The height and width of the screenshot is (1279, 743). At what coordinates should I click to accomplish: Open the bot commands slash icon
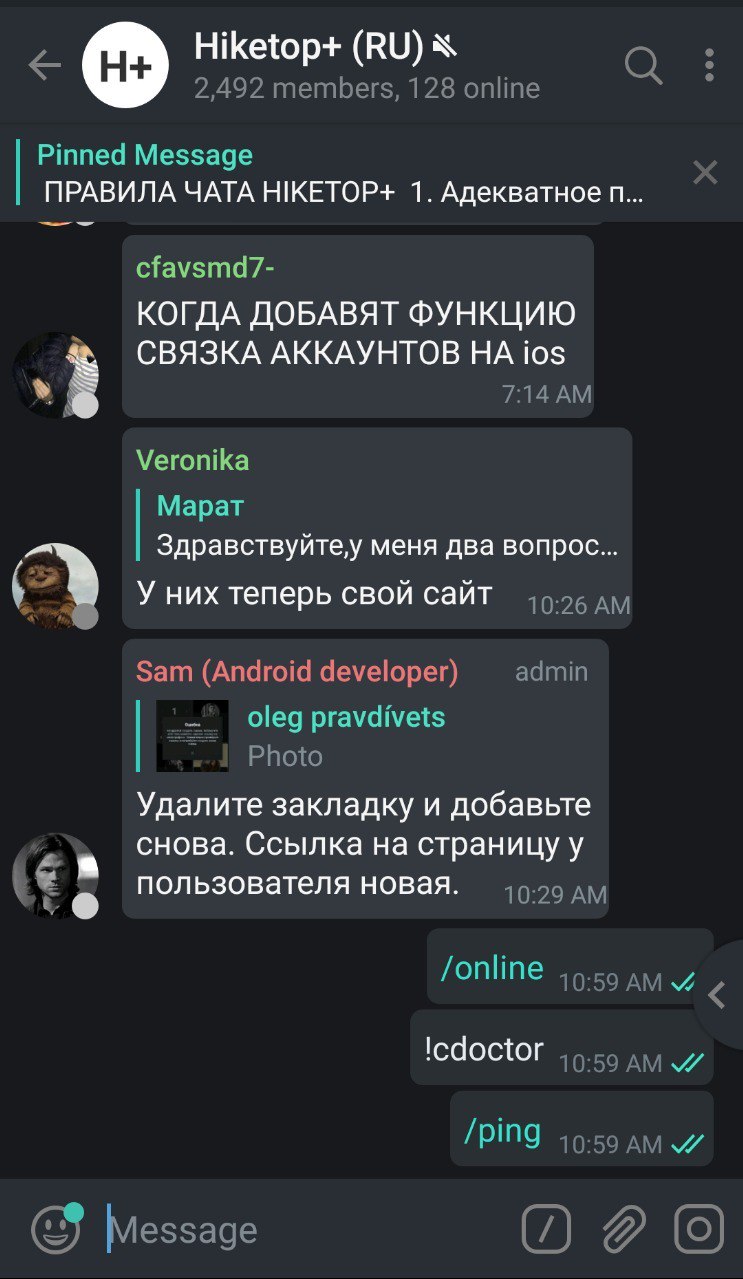tap(546, 1229)
